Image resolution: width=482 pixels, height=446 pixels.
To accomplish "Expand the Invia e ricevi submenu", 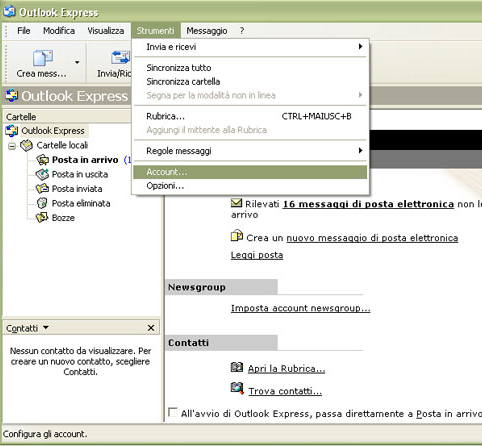I will [x=250, y=47].
